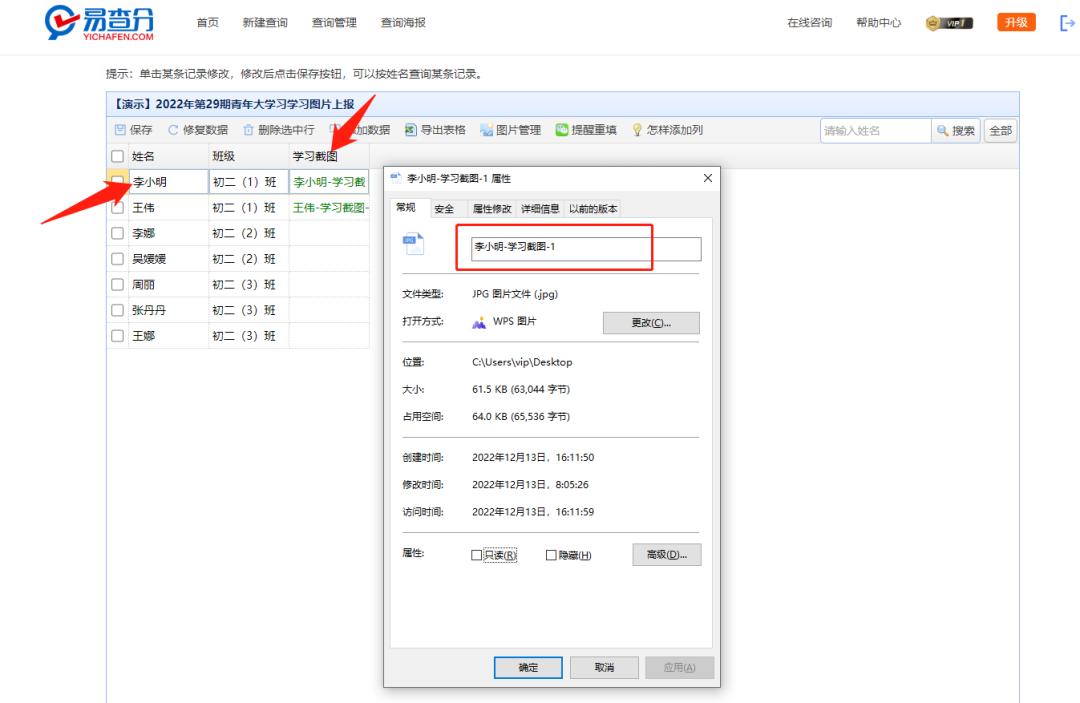Click the 确定 confirm button
Viewport: 1080px width, 703px height.
[529, 667]
